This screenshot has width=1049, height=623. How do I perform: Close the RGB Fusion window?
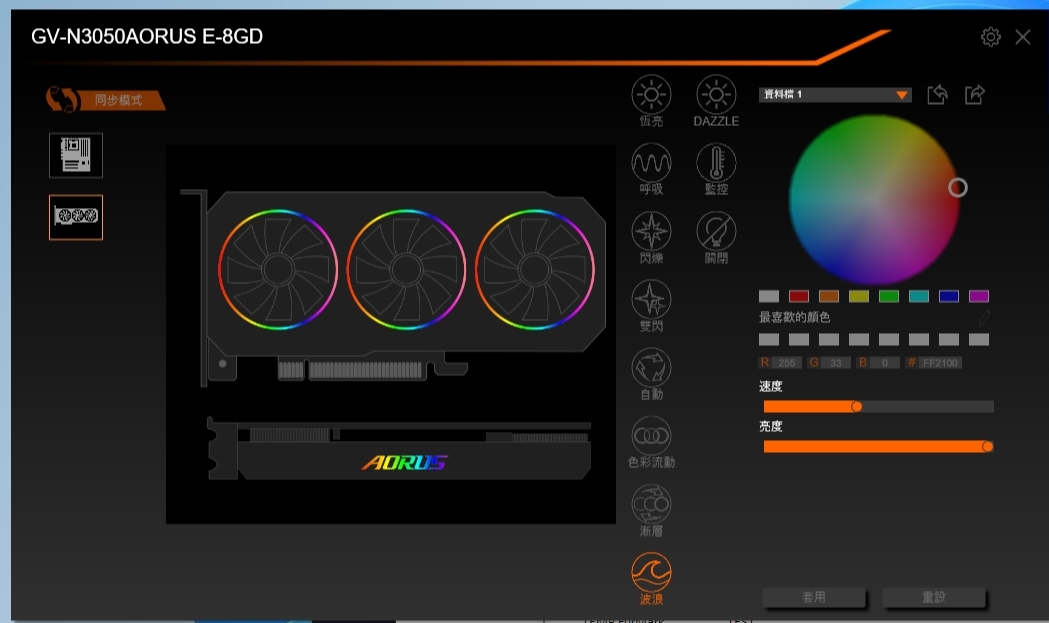coord(1022,37)
